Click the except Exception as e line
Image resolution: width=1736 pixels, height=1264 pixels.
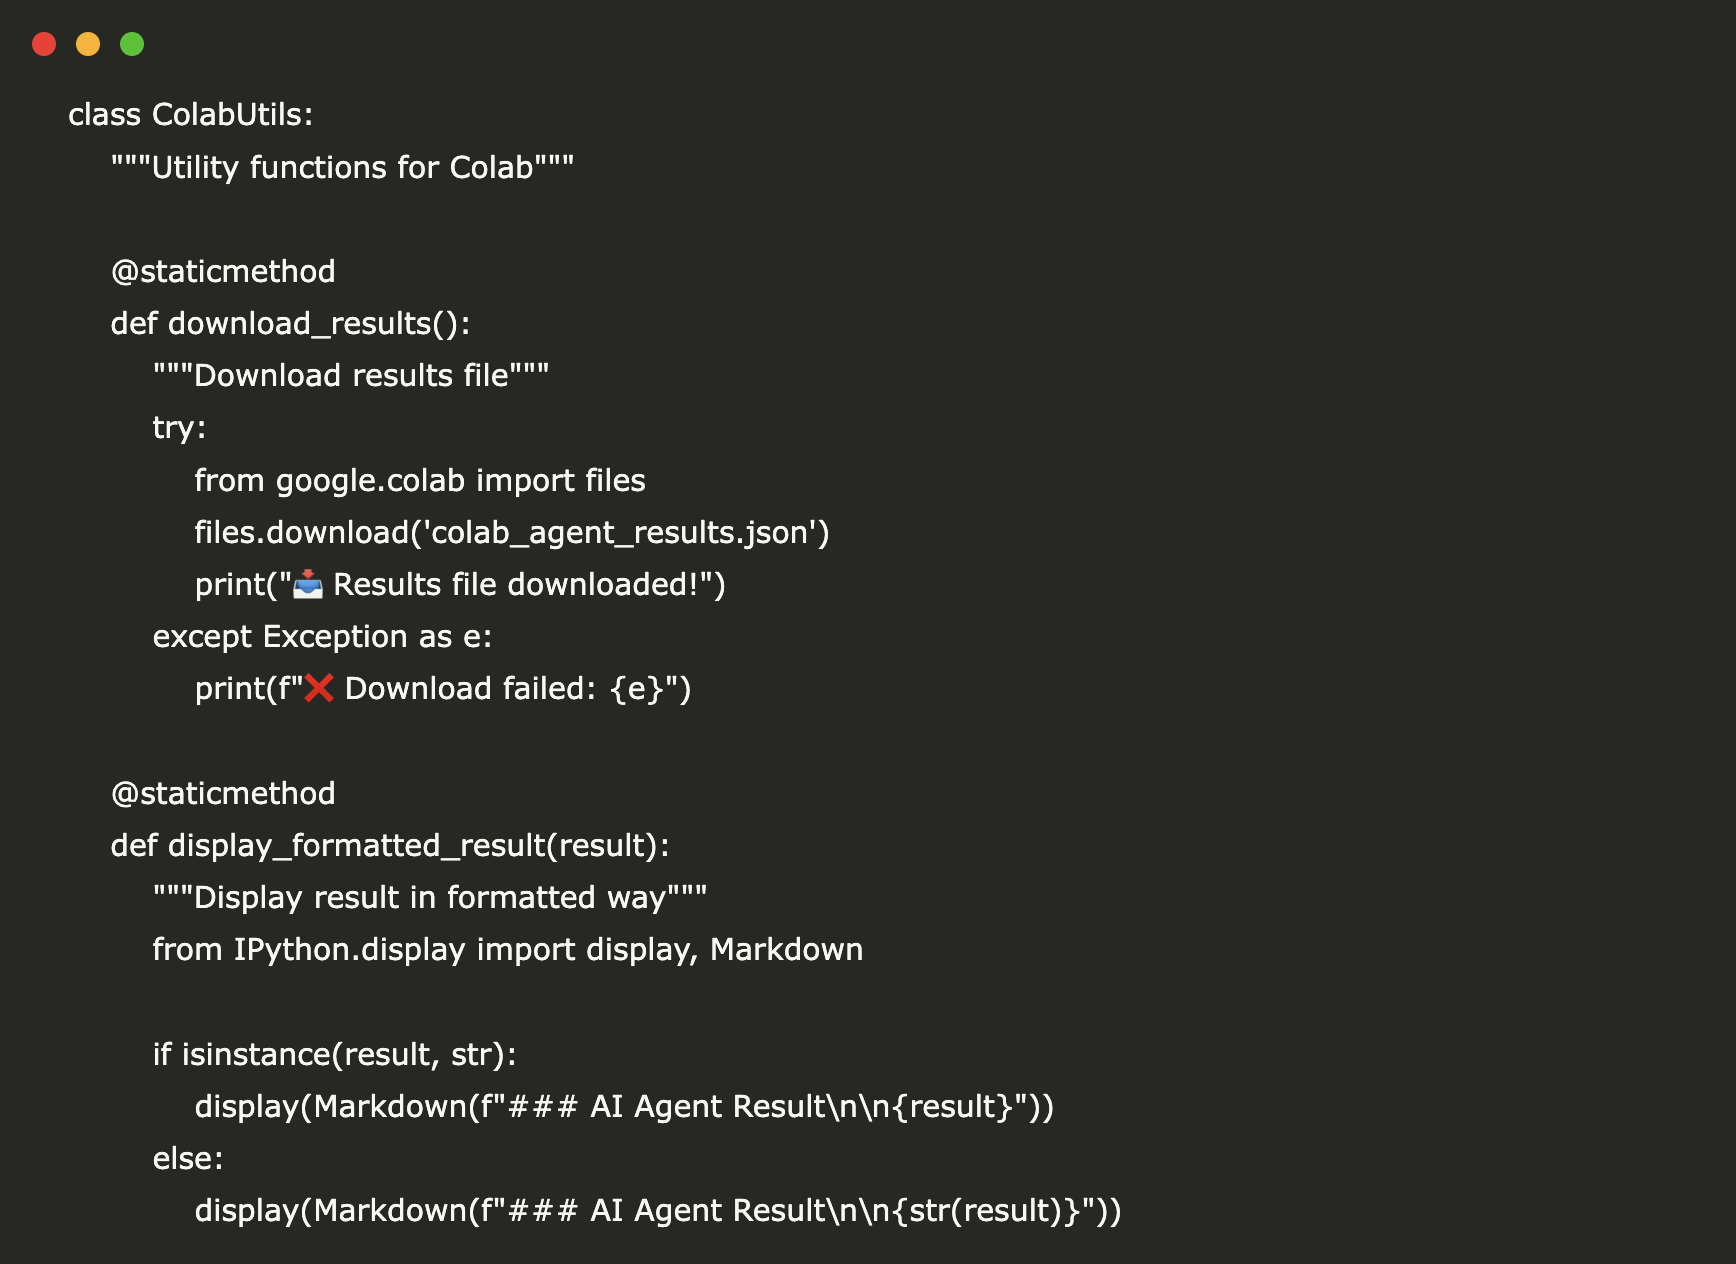pyautogui.click(x=322, y=637)
